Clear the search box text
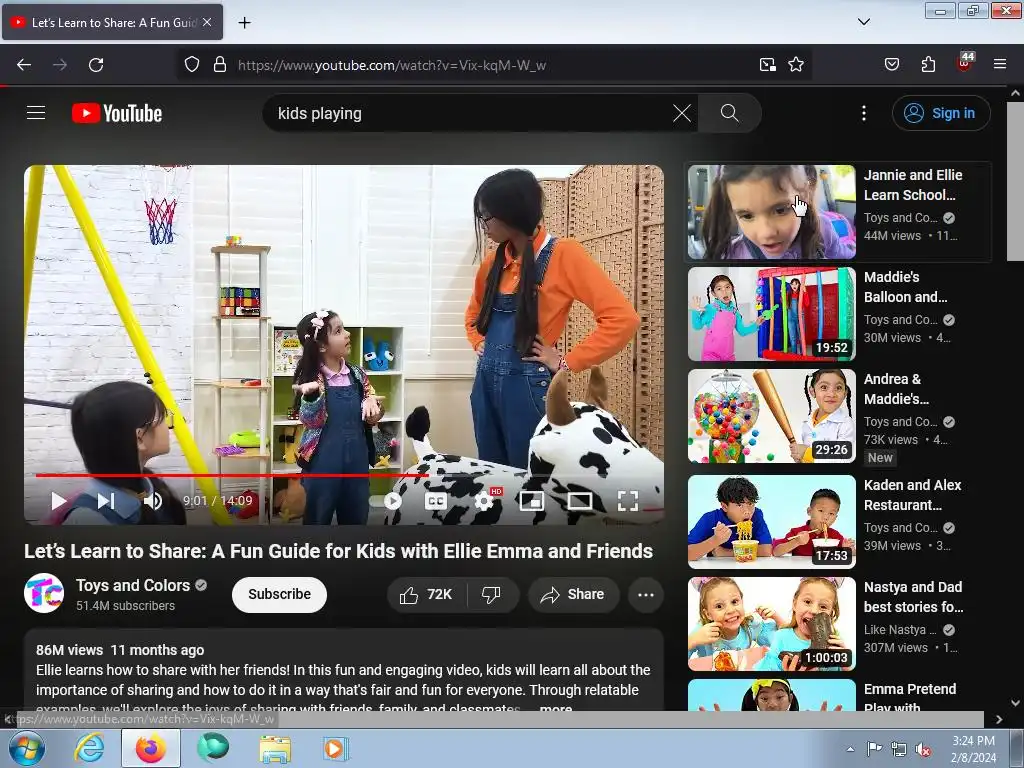Image resolution: width=1024 pixels, height=768 pixels. (681, 113)
